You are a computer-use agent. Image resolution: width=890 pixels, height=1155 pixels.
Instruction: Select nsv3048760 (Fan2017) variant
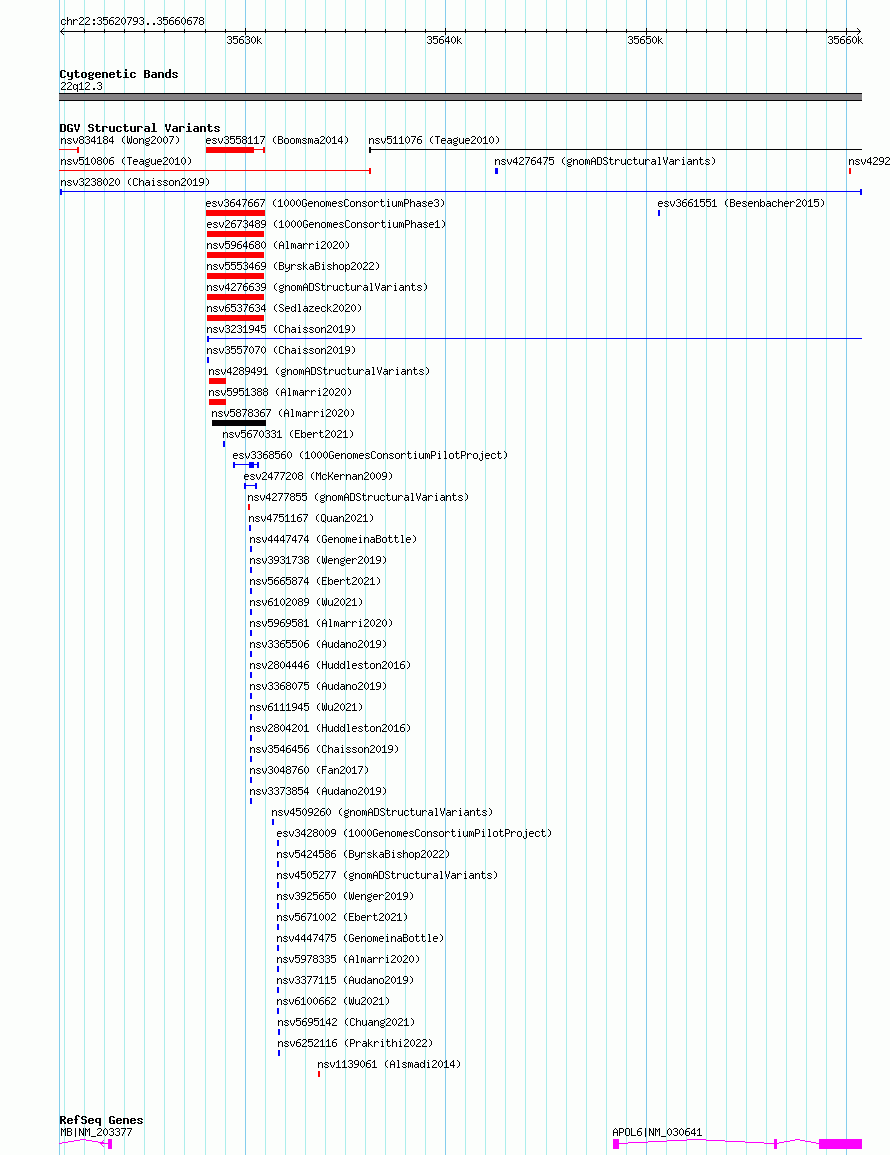[309, 770]
